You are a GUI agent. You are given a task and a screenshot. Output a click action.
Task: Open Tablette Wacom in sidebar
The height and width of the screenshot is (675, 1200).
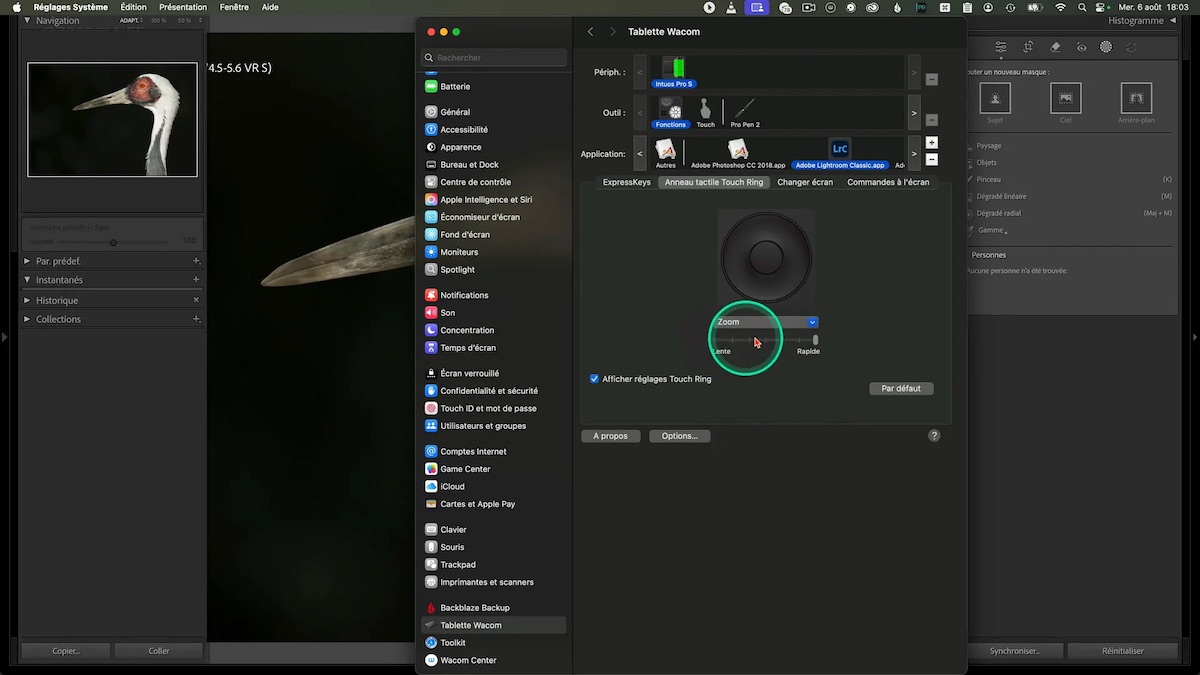click(494, 625)
